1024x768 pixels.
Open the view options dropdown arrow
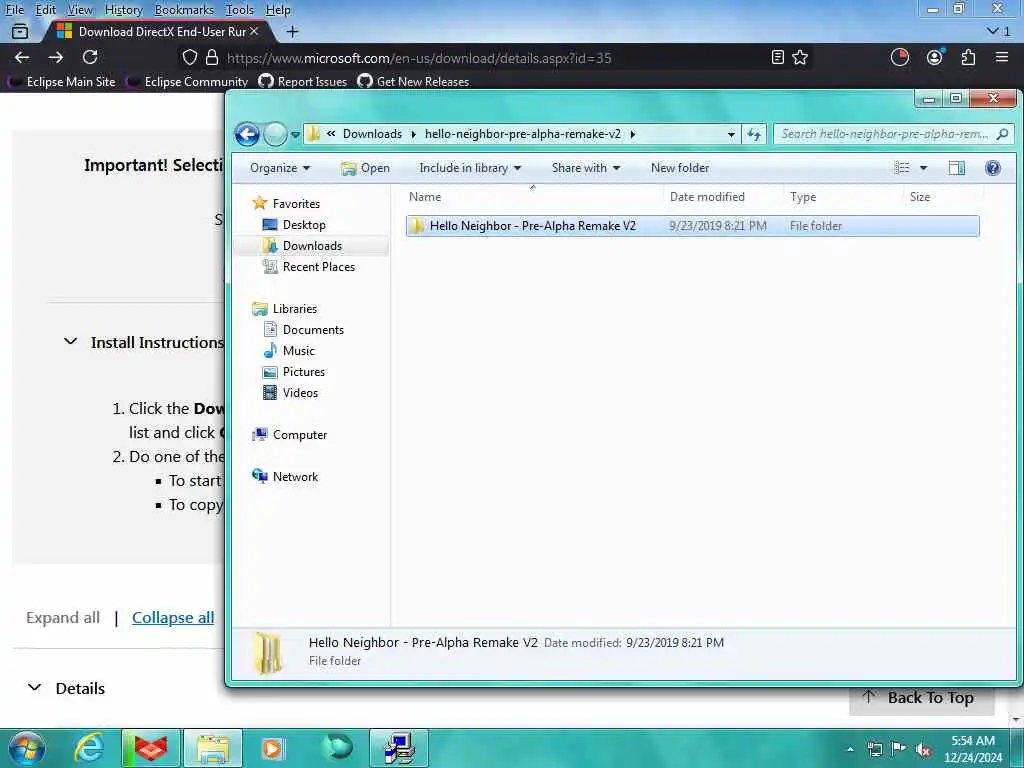[x=923, y=168]
